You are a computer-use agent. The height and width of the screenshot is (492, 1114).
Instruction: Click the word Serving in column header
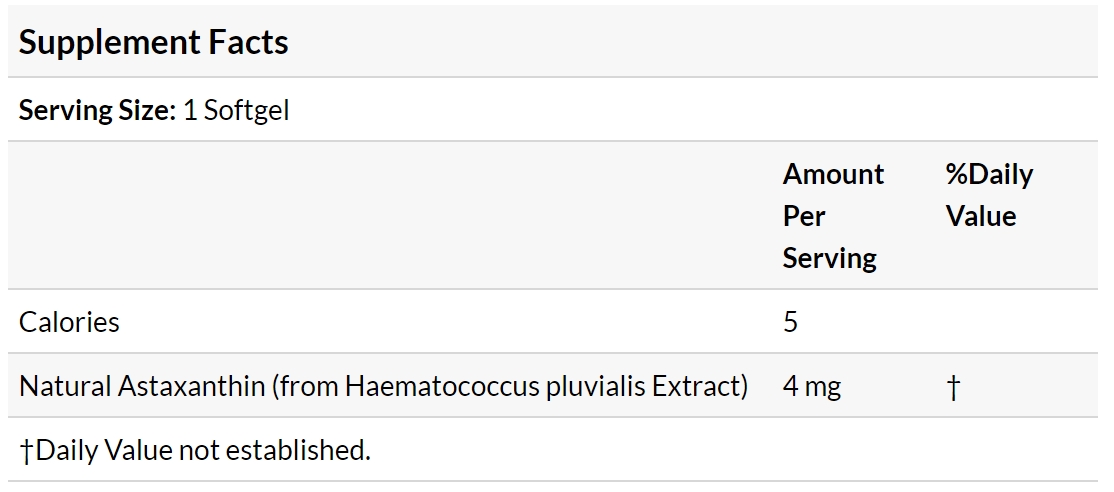pos(830,258)
